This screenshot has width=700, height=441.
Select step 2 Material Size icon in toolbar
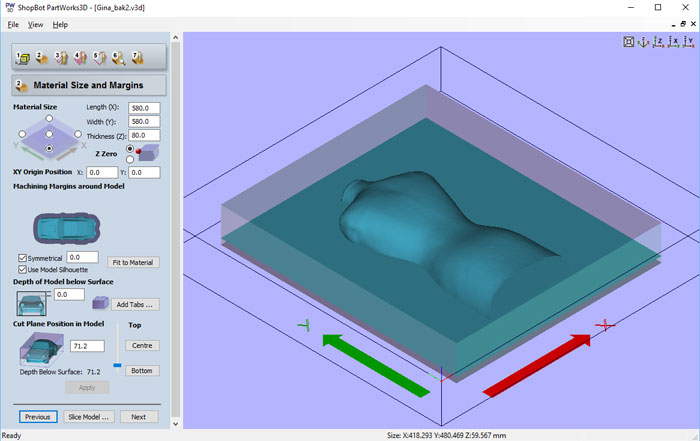click(42, 58)
